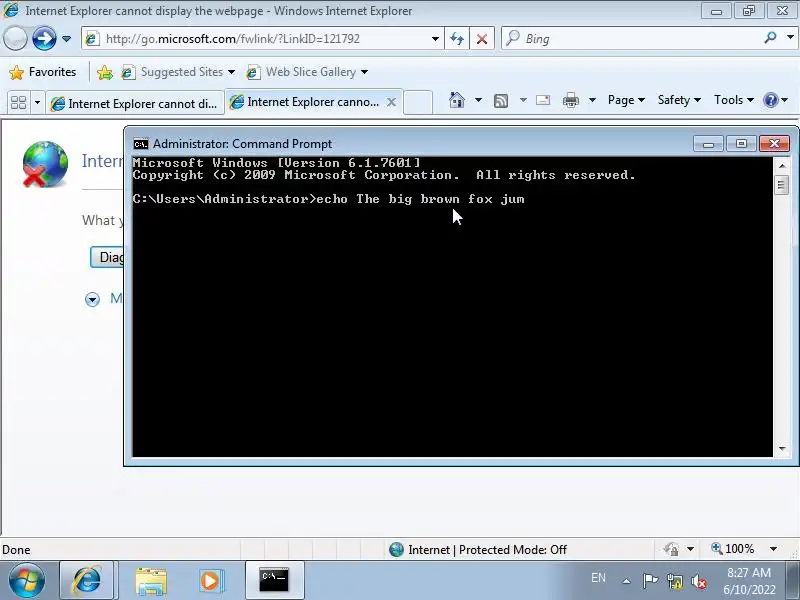This screenshot has width=800, height=600.
Task: Close the active Internet Explorer tab
Action: pyautogui.click(x=391, y=102)
